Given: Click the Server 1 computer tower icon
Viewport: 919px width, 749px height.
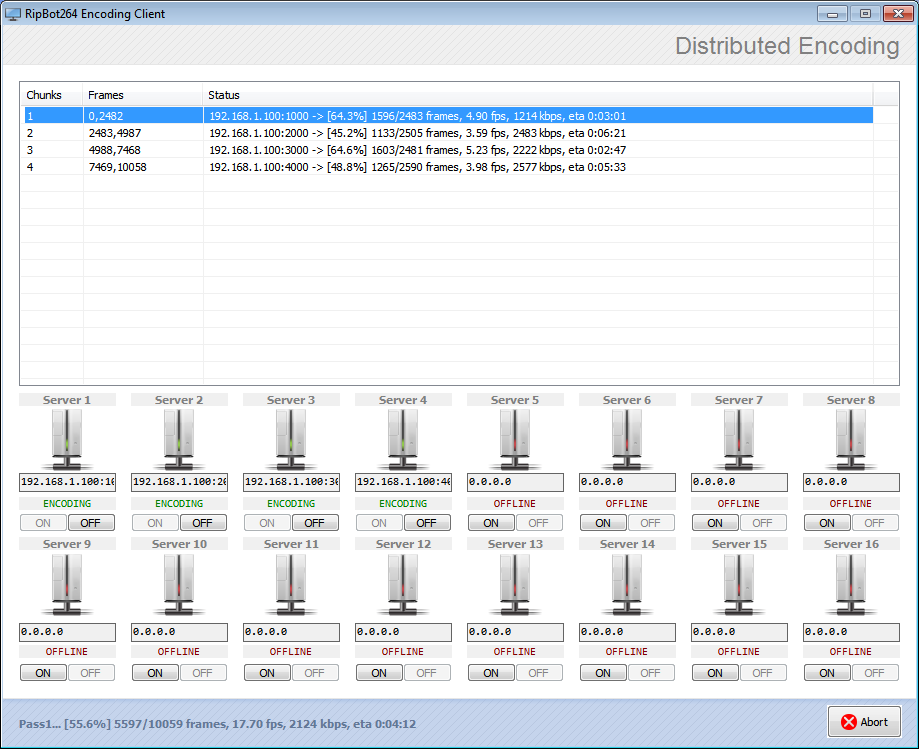Looking at the screenshot, I should pyautogui.click(x=67, y=439).
